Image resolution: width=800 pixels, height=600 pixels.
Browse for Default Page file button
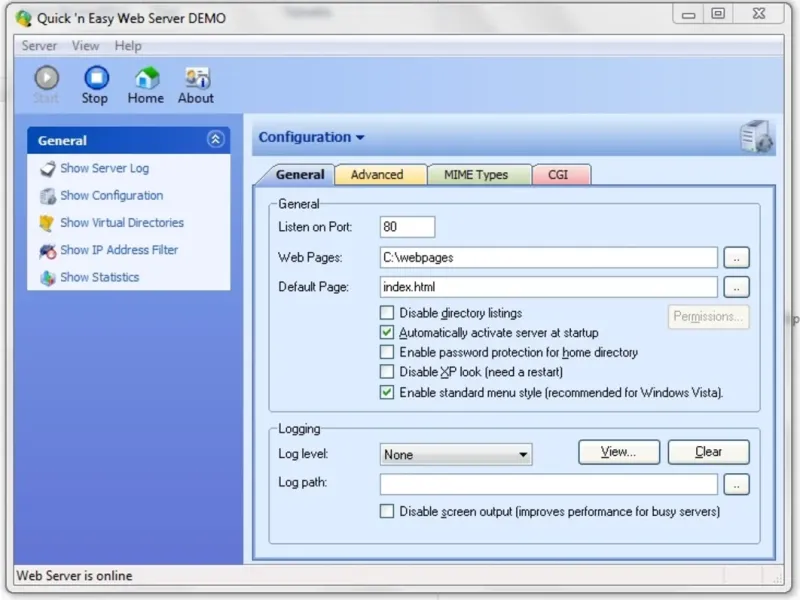point(736,287)
